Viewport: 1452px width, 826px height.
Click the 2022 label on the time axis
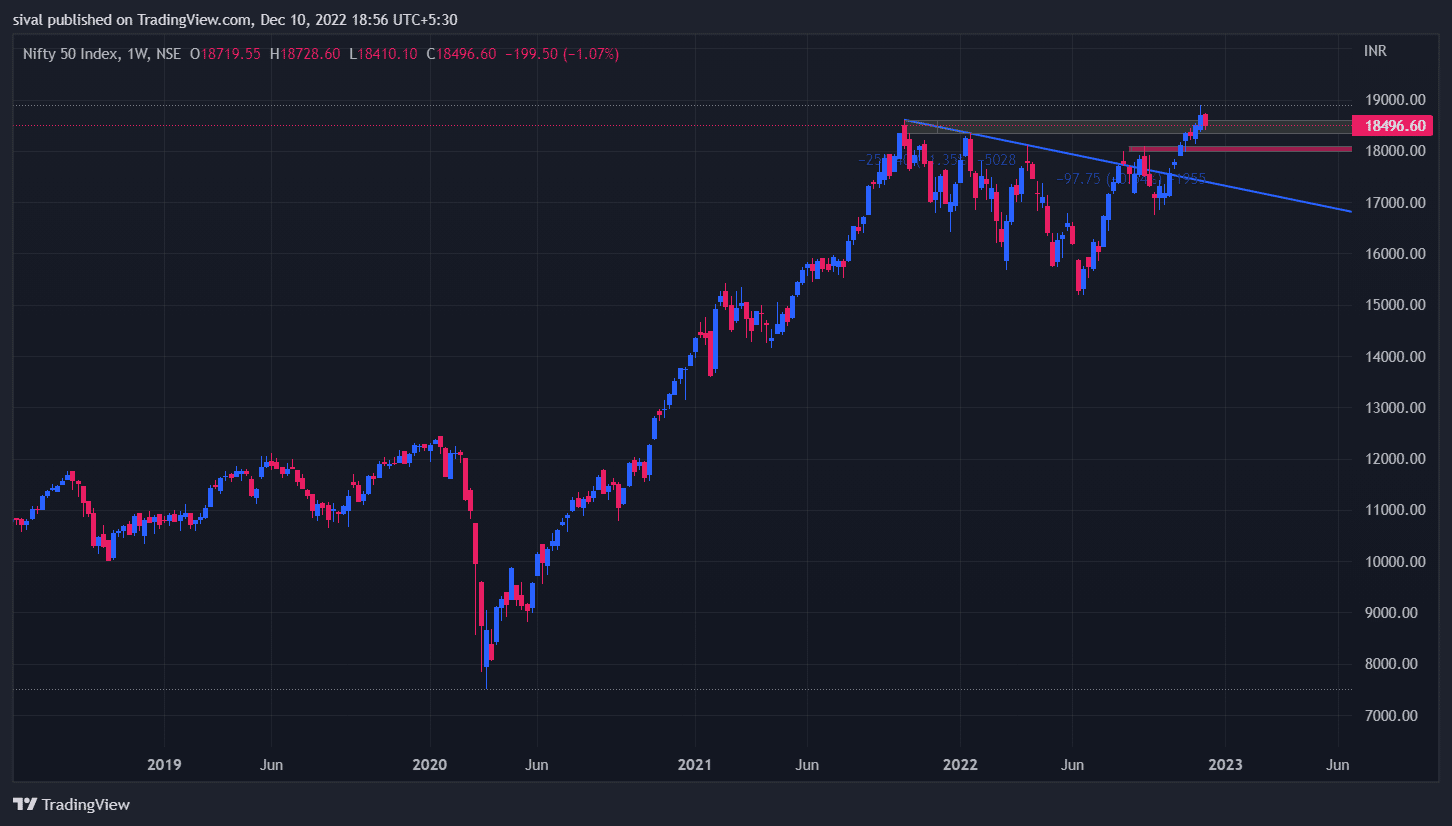[960, 765]
